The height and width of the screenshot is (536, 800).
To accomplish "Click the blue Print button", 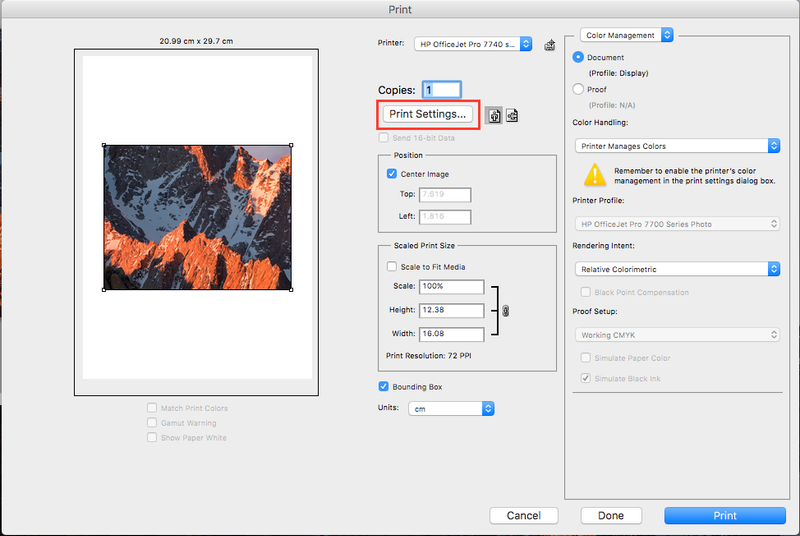I will (724, 516).
